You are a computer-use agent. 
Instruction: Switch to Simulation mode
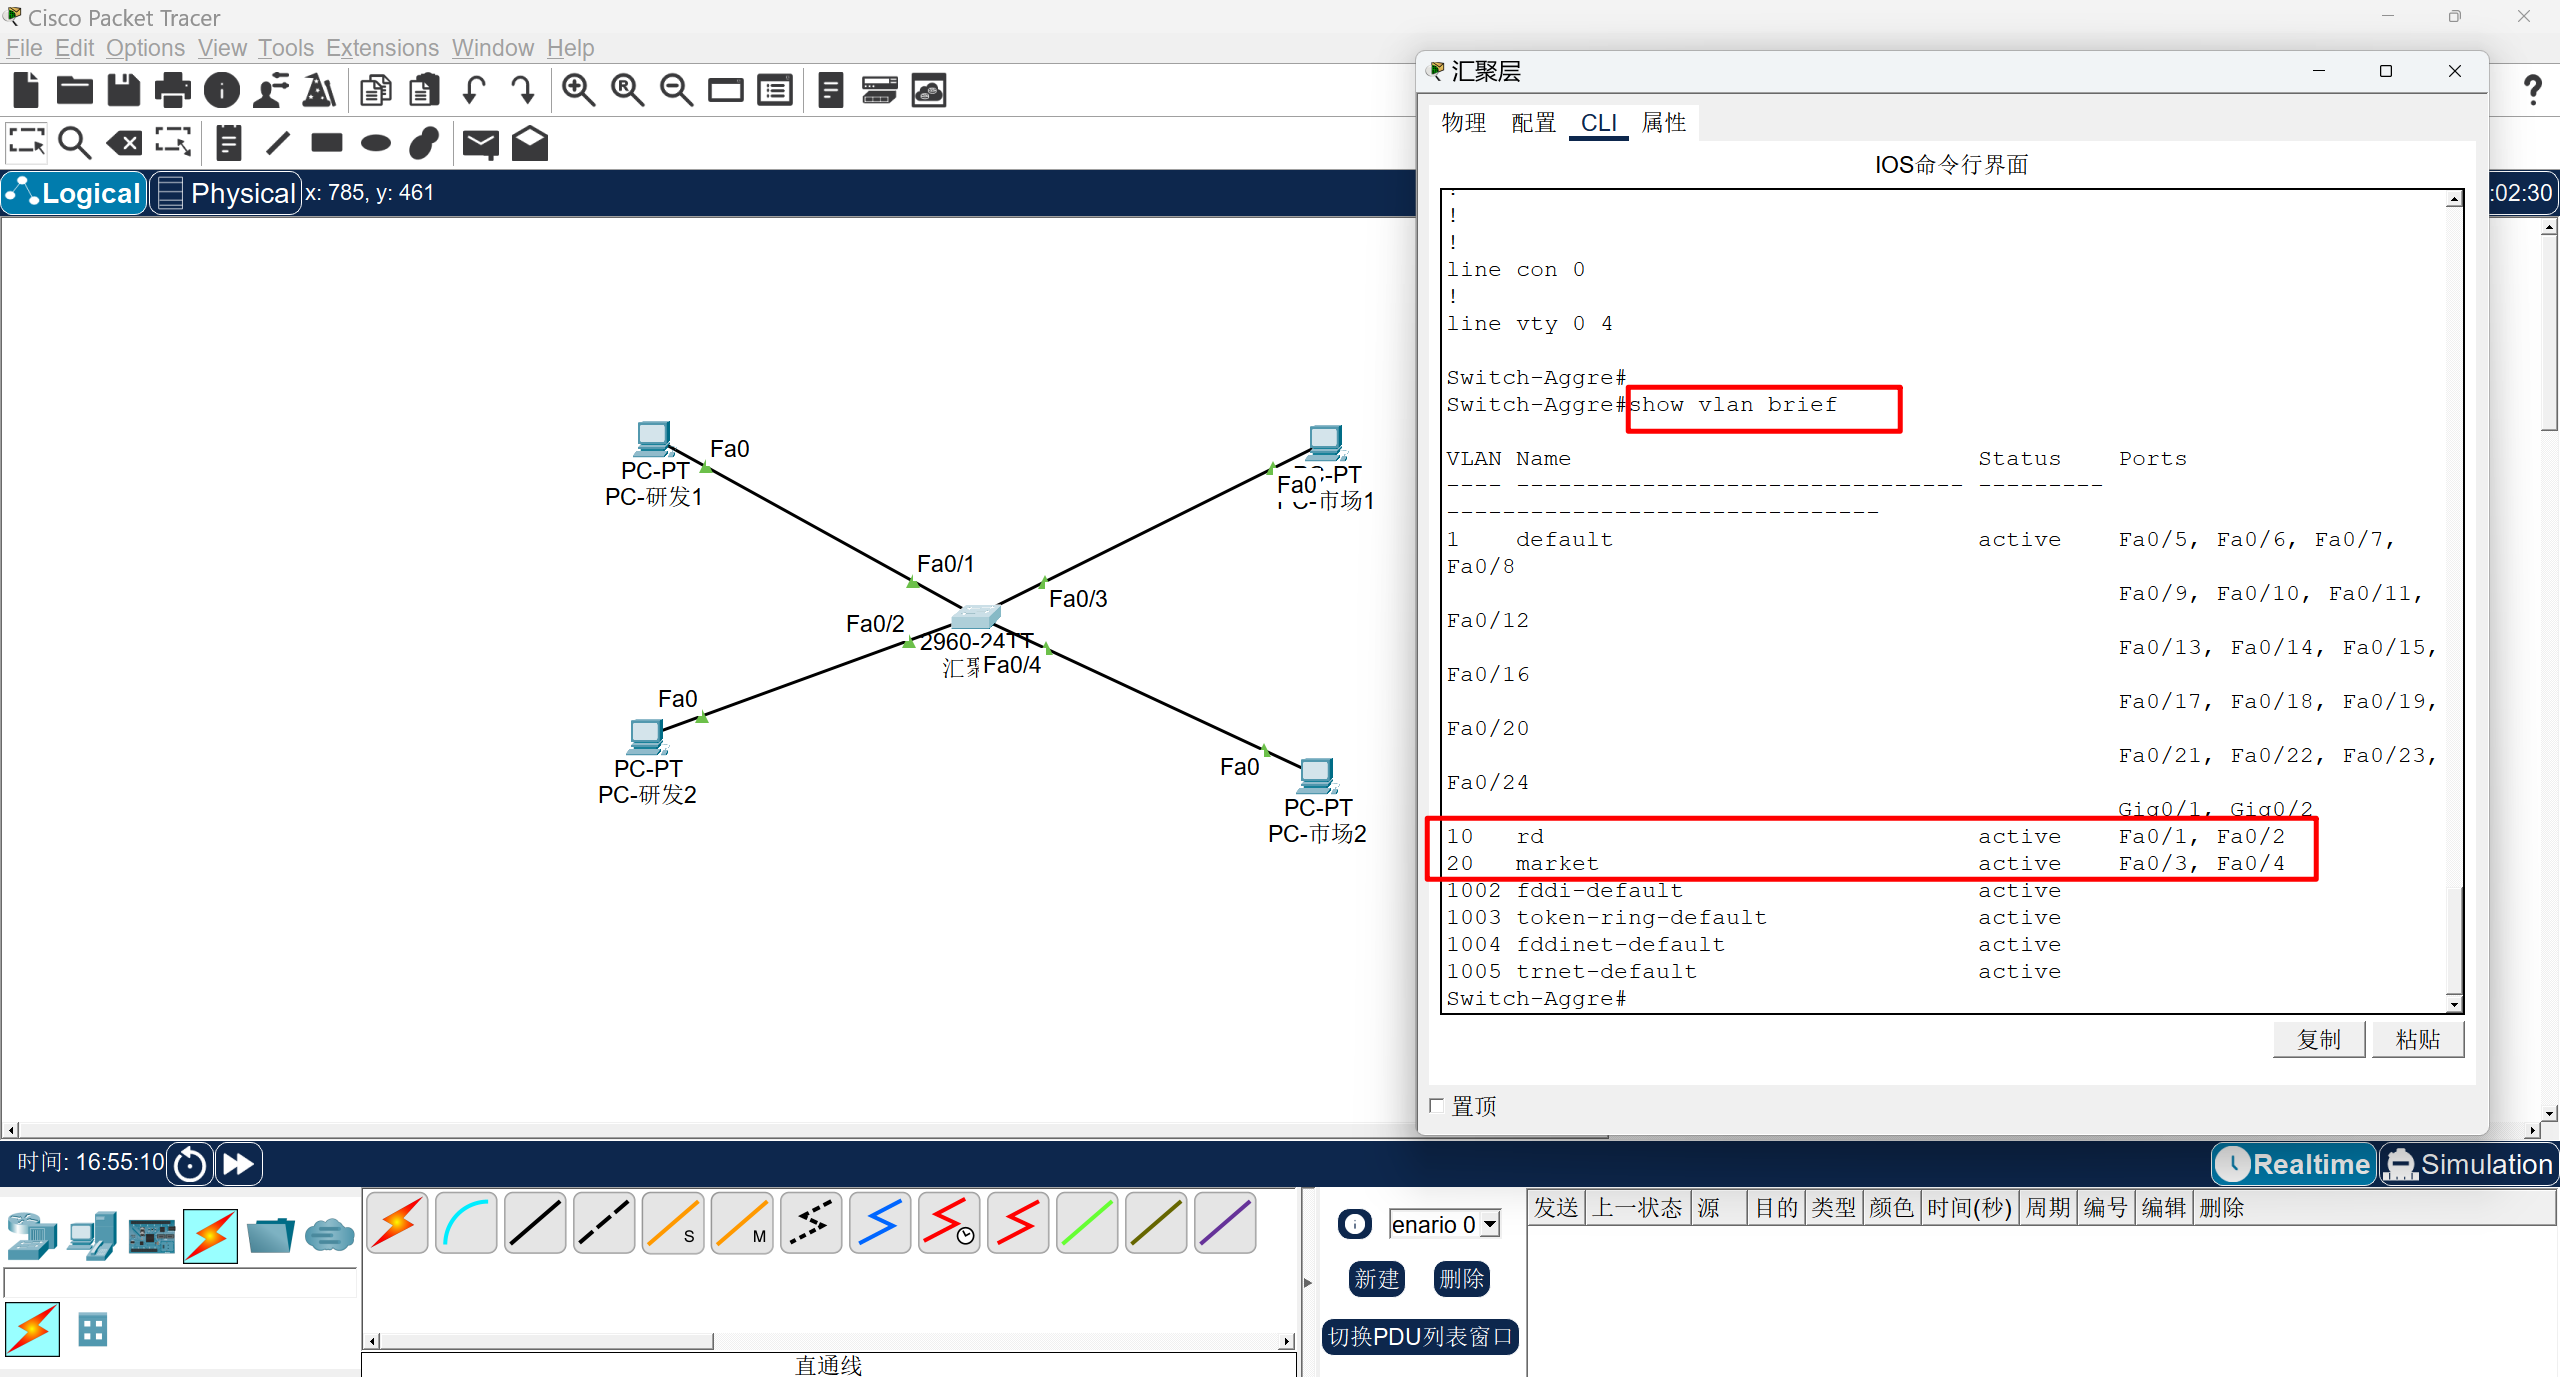[2468, 1164]
